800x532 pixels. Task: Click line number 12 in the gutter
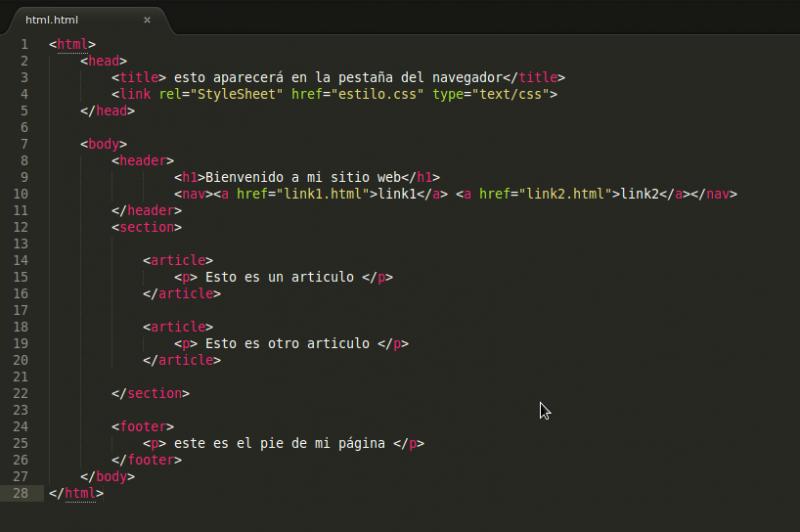pyautogui.click(x=20, y=227)
